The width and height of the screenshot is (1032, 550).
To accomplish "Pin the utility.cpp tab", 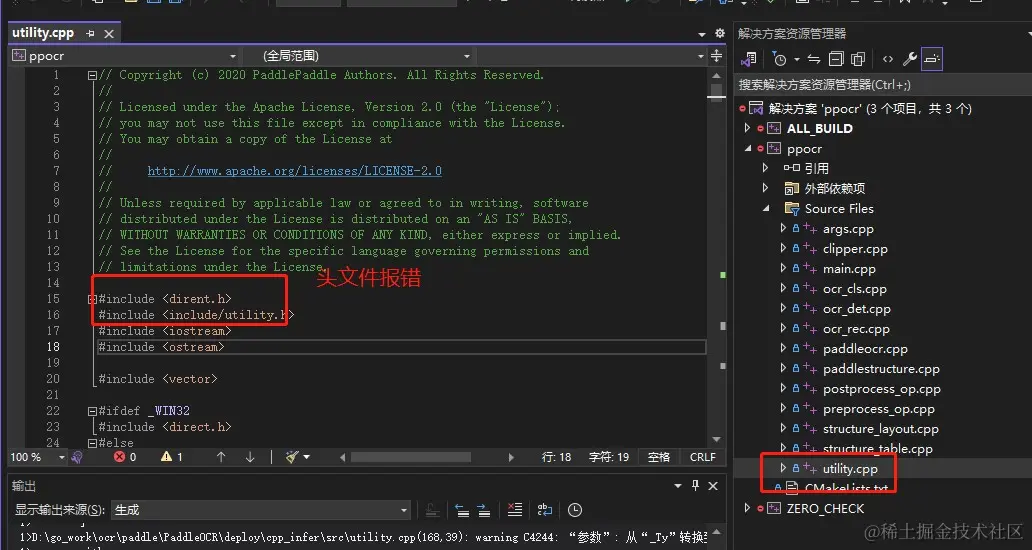I will point(90,34).
